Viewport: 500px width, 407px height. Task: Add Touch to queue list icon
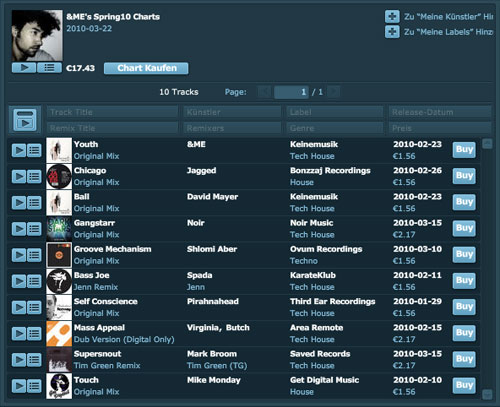pos(34,386)
